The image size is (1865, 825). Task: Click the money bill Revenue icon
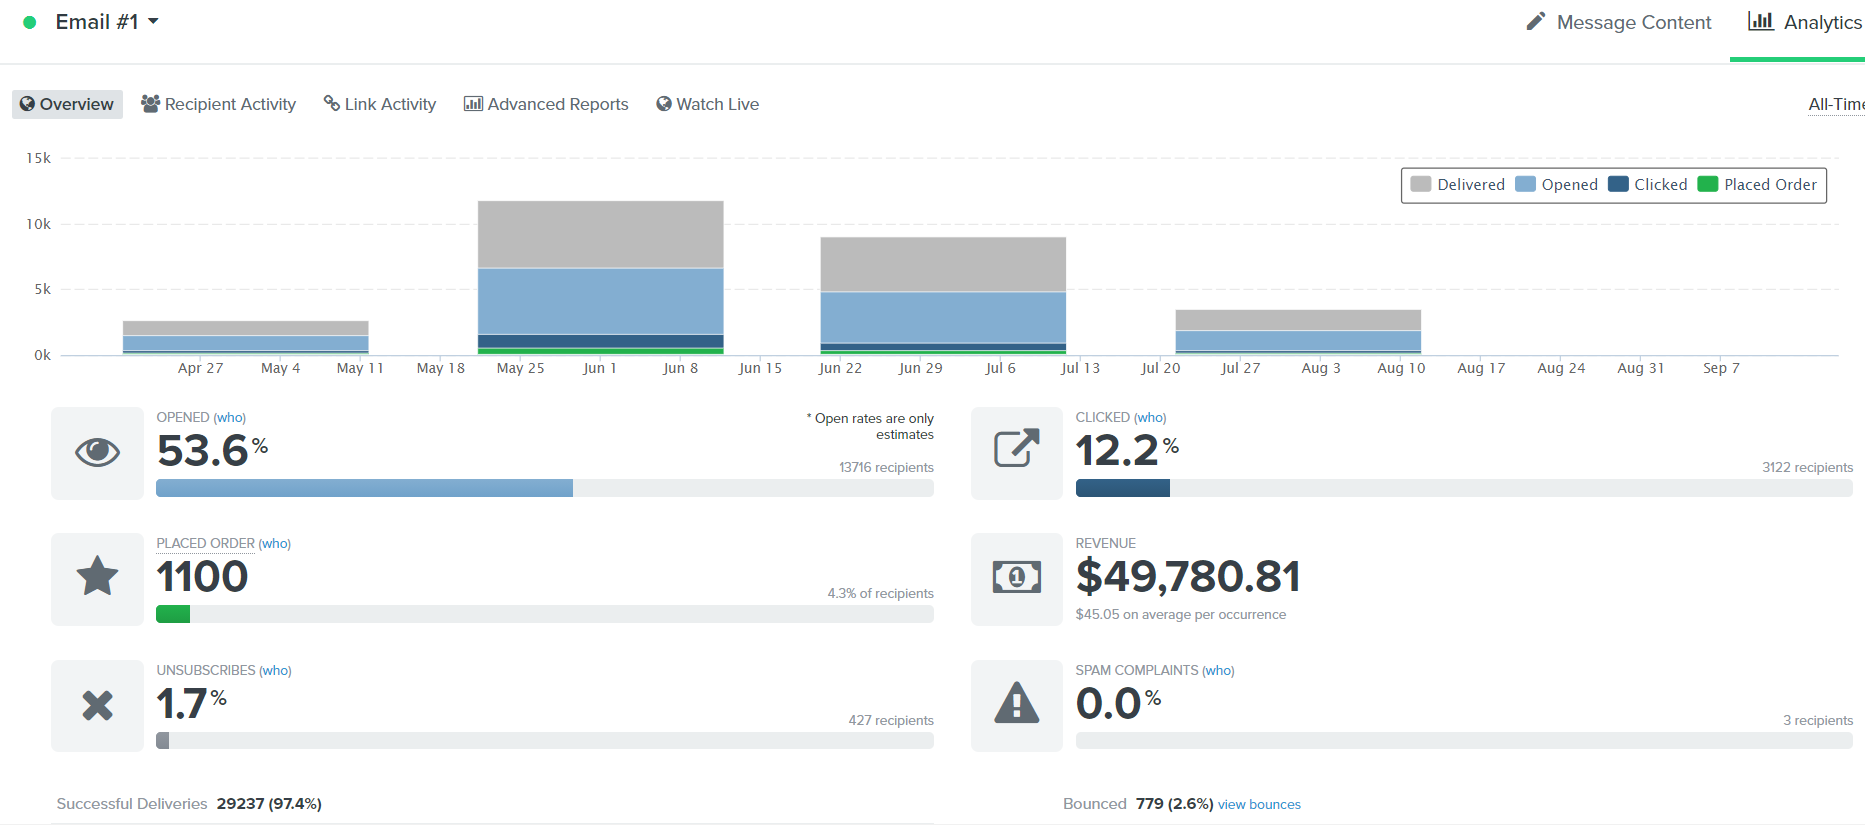(x=1016, y=577)
